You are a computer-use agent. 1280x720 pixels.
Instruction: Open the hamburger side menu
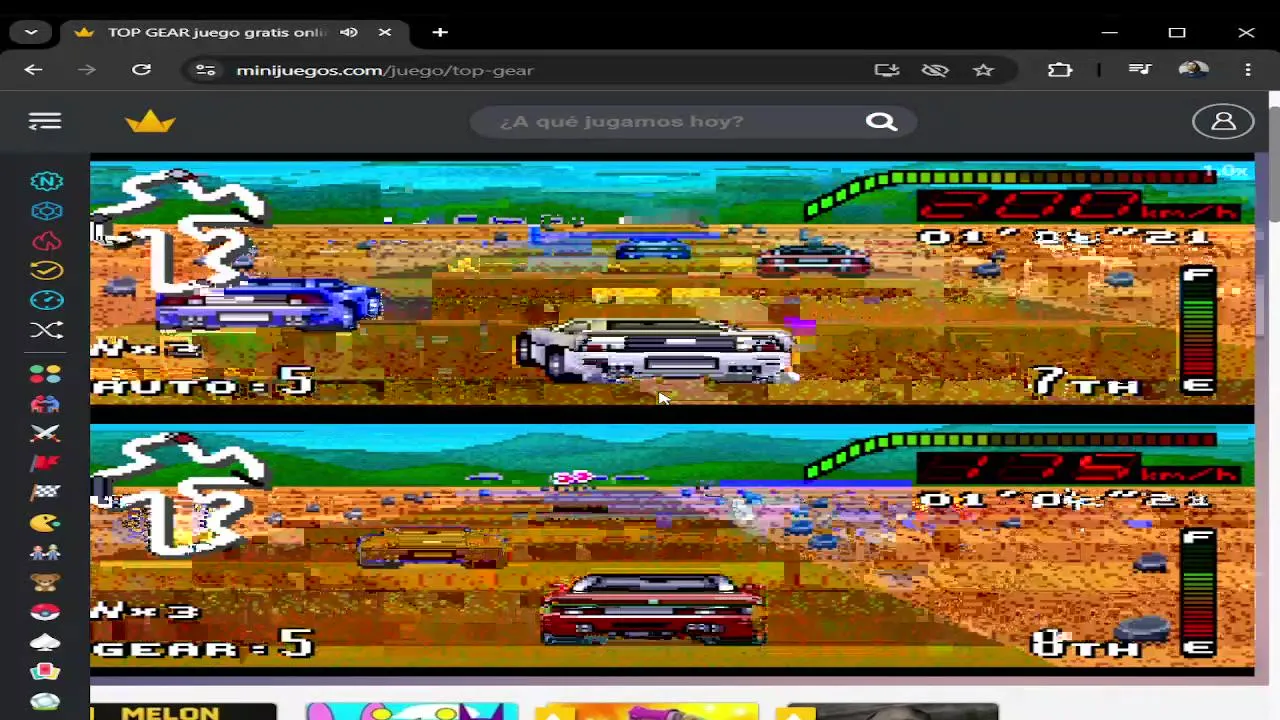pos(45,121)
